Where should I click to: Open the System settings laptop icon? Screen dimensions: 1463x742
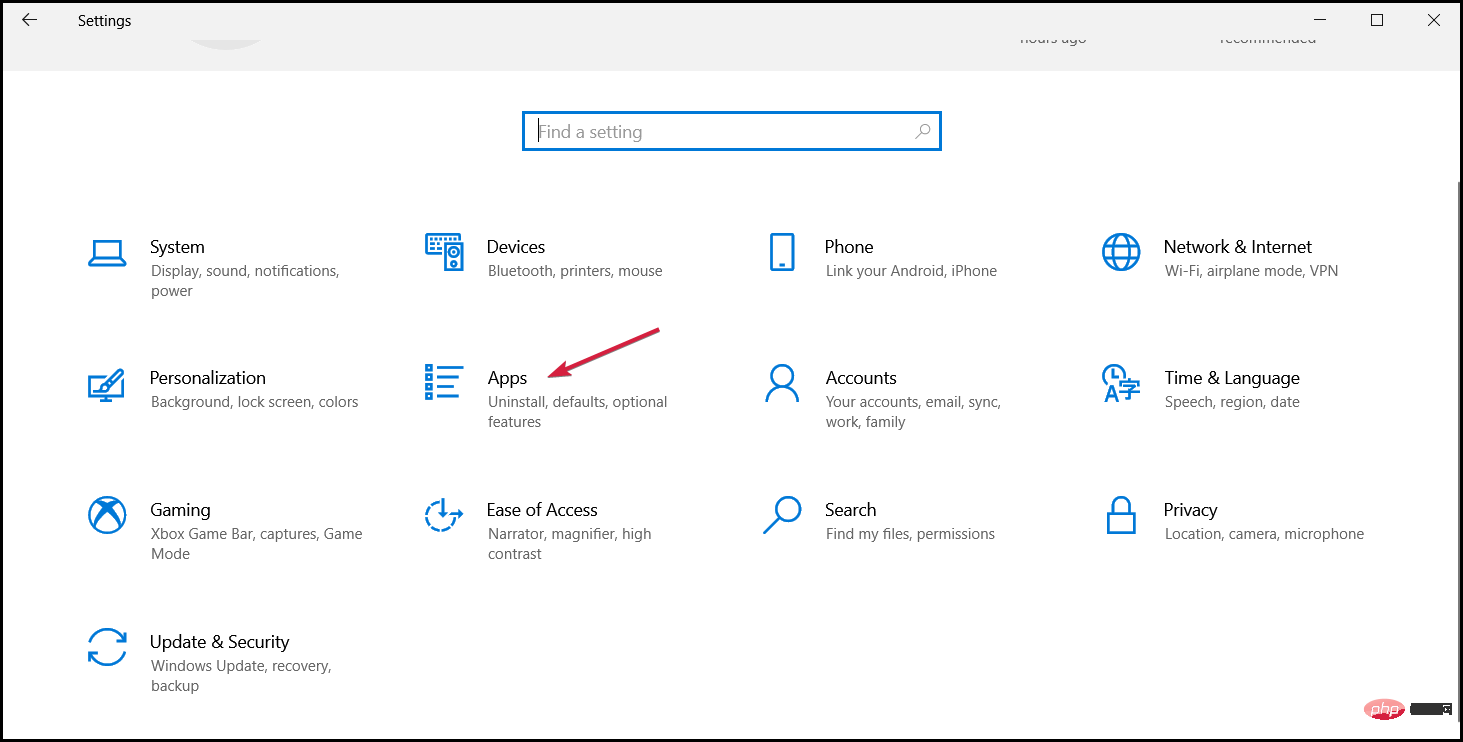coord(107,253)
